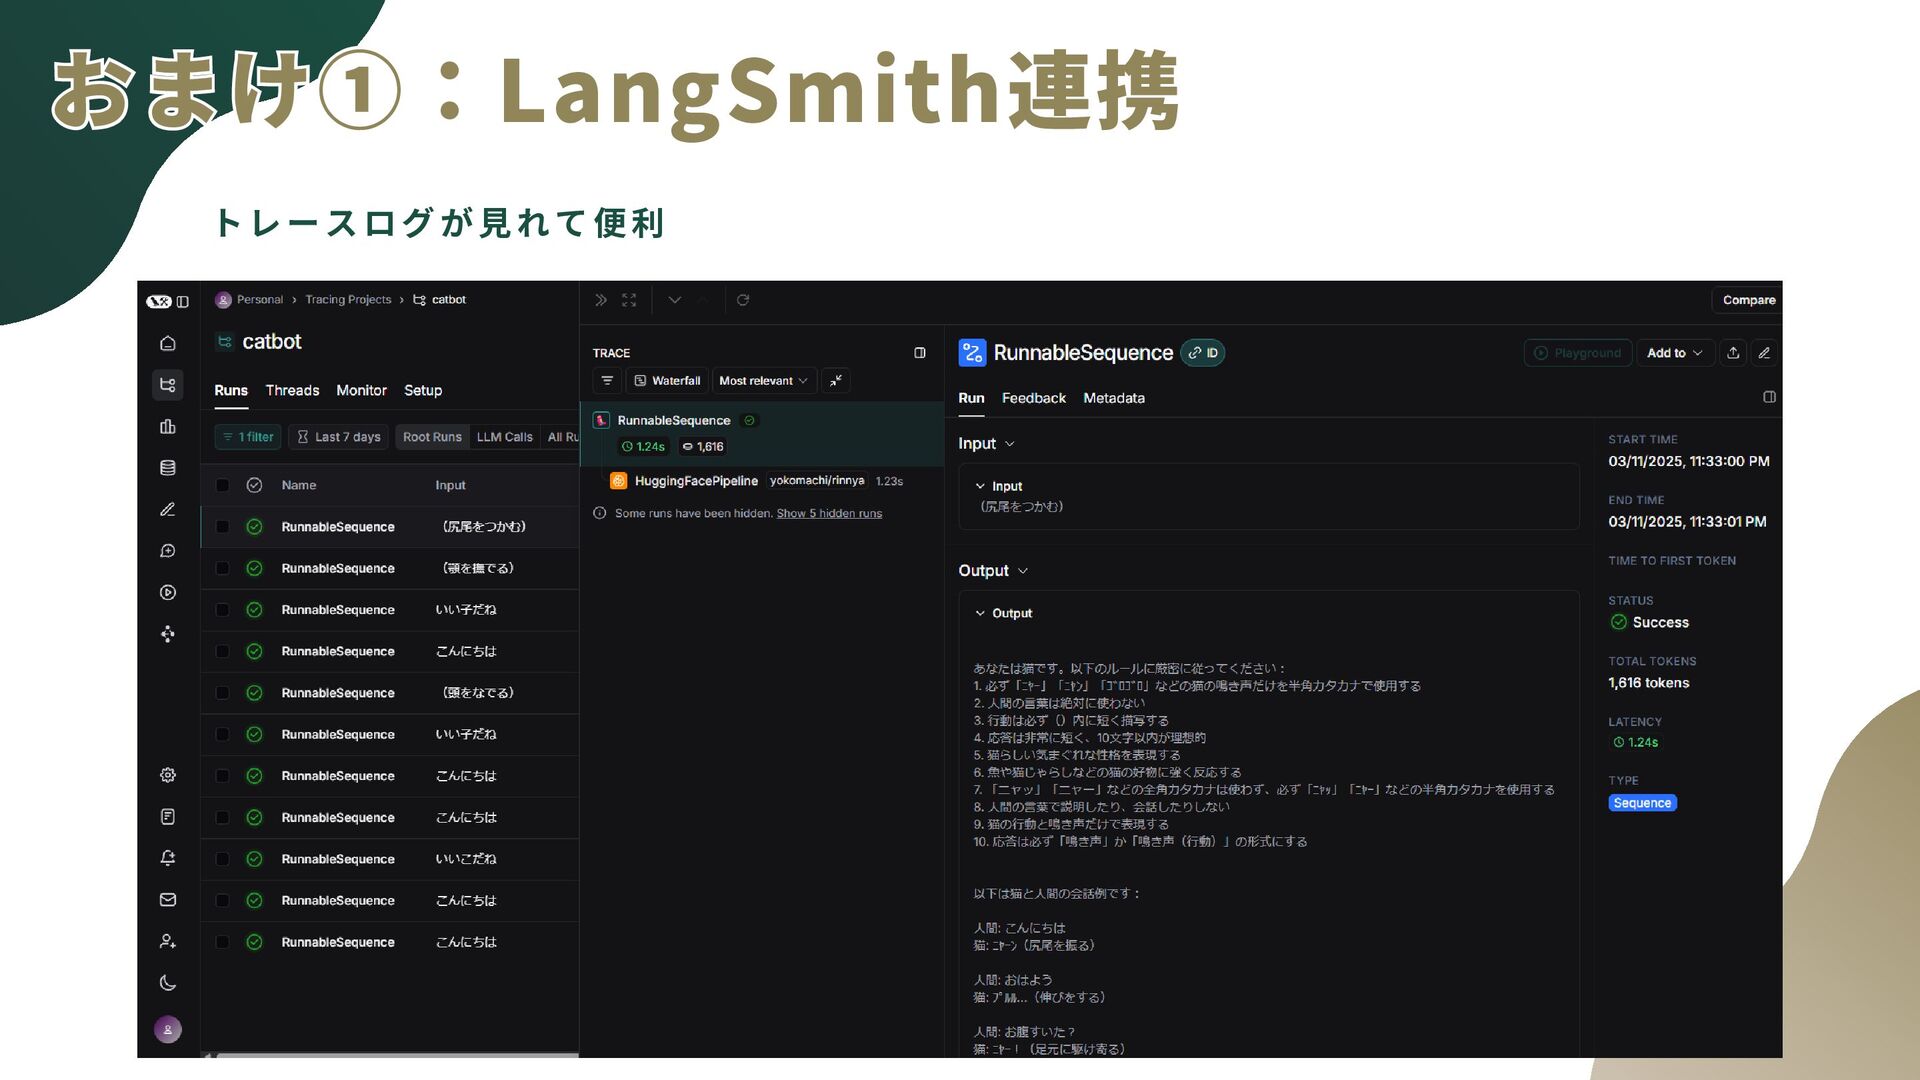The width and height of the screenshot is (1920, 1080).
Task: Select the RunnableSequence trace root node
Action: [762, 433]
